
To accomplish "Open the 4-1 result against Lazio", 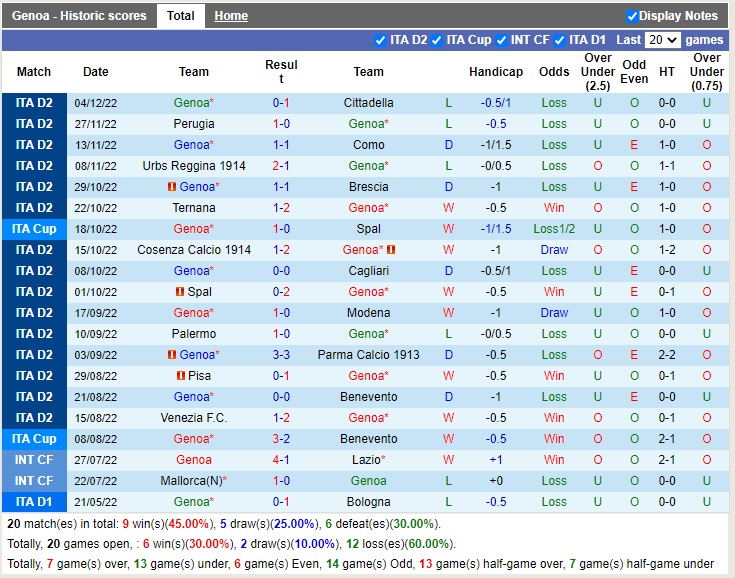I will pos(281,460).
